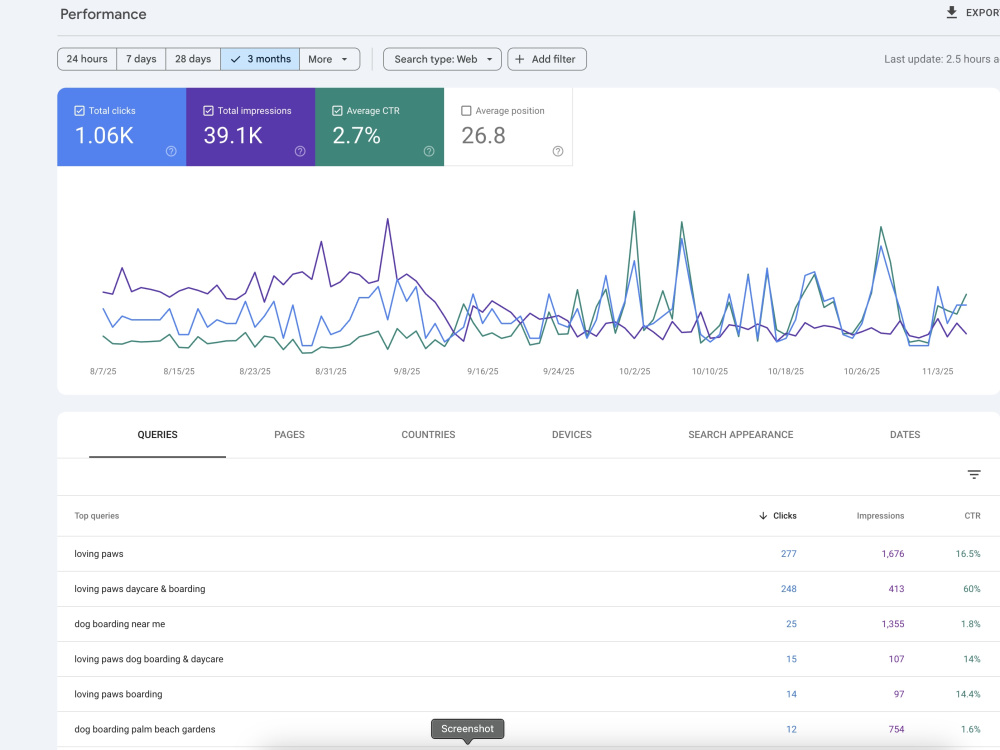
Task: Click the help icon on Average CTR card
Action: point(429,151)
